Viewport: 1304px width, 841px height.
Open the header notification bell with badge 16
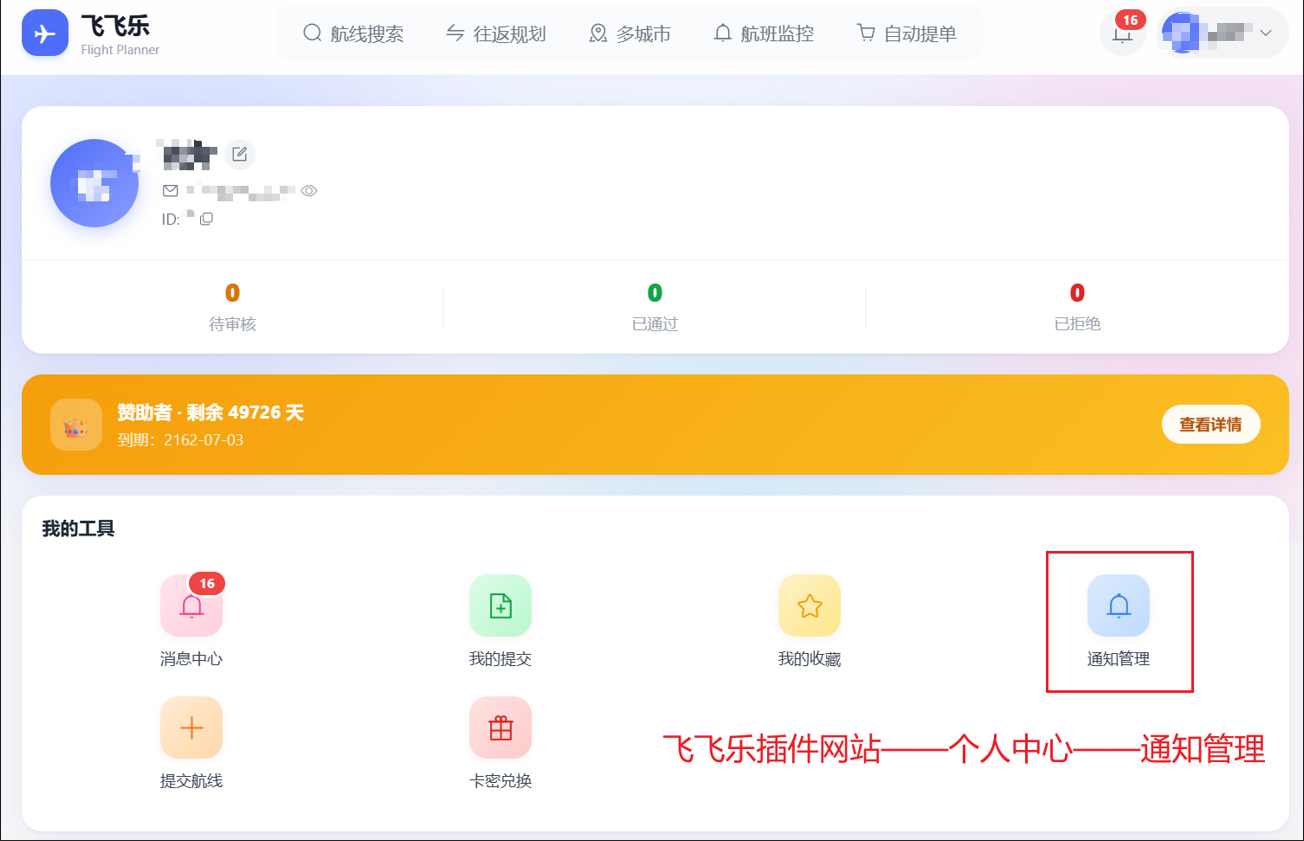pyautogui.click(x=1123, y=33)
